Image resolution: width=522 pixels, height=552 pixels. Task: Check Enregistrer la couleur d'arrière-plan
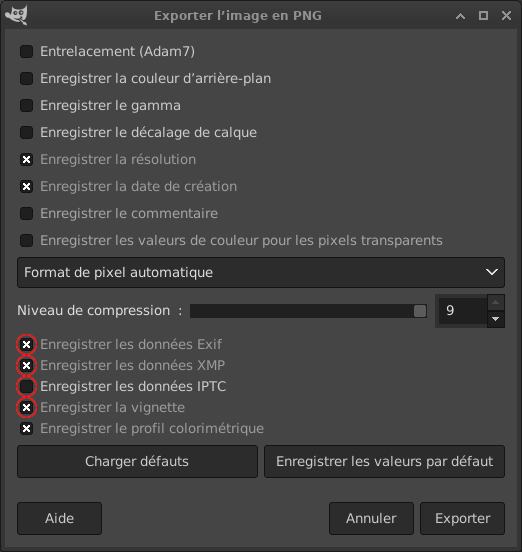[26, 79]
